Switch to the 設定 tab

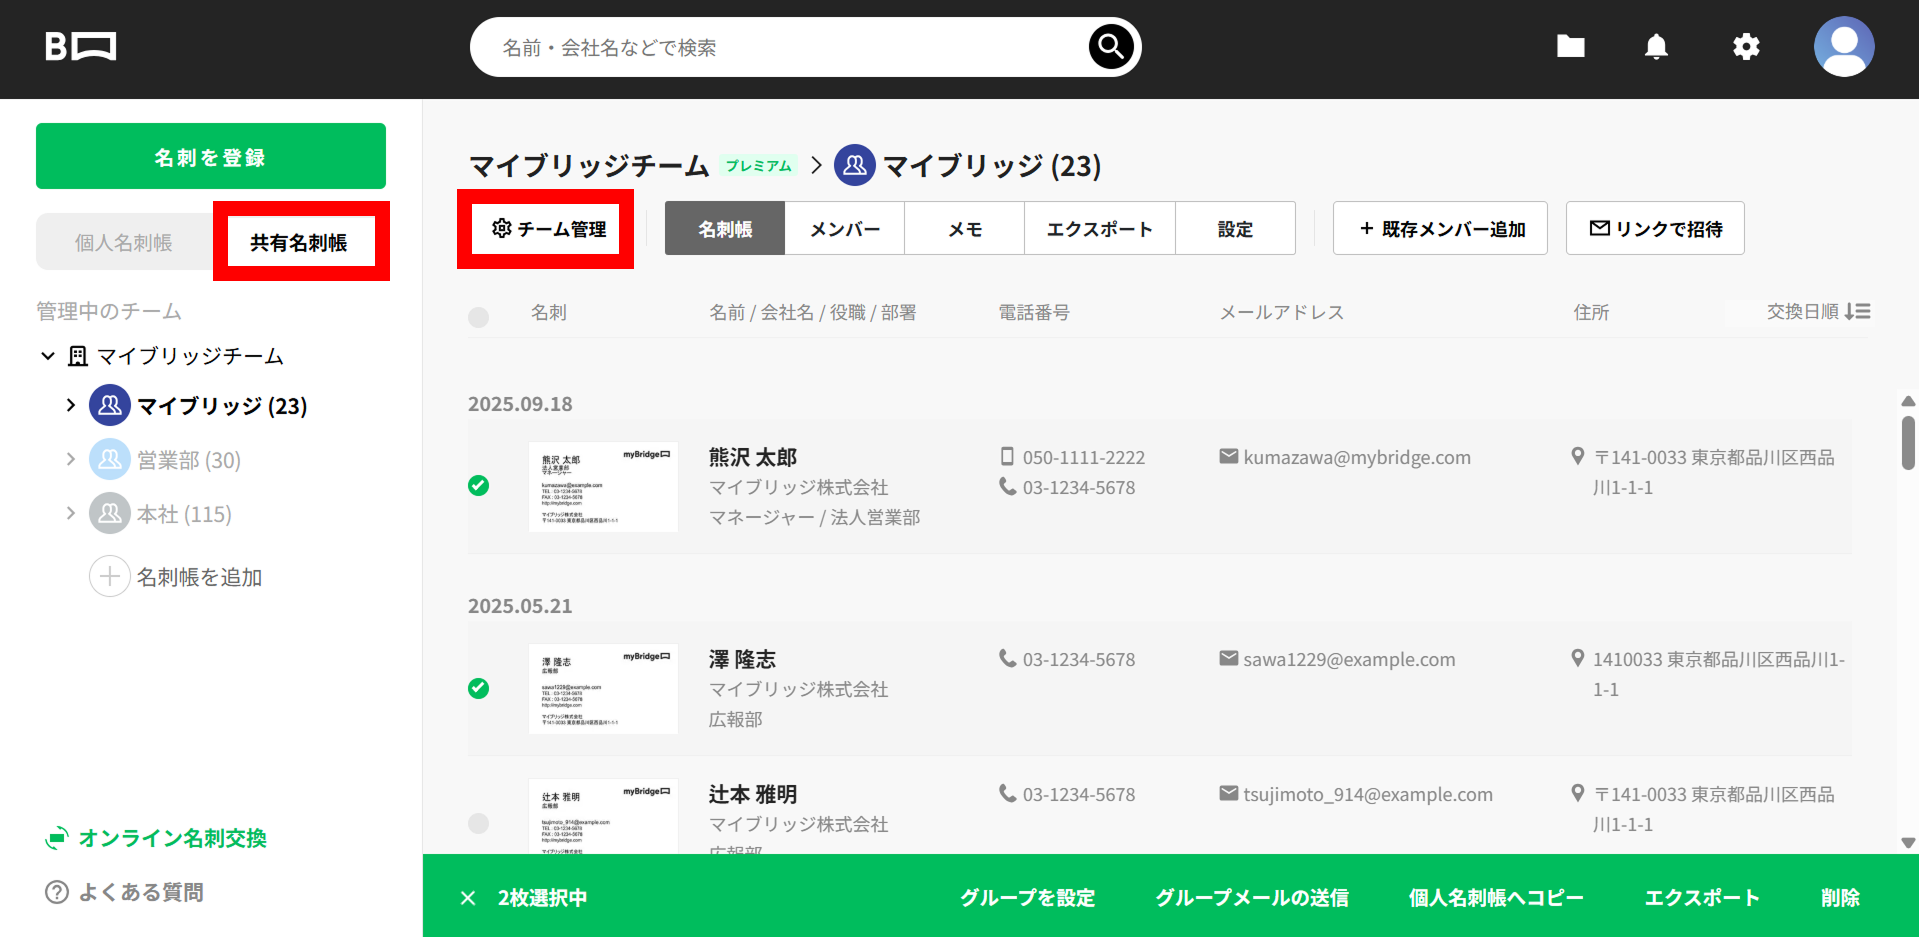pos(1236,228)
